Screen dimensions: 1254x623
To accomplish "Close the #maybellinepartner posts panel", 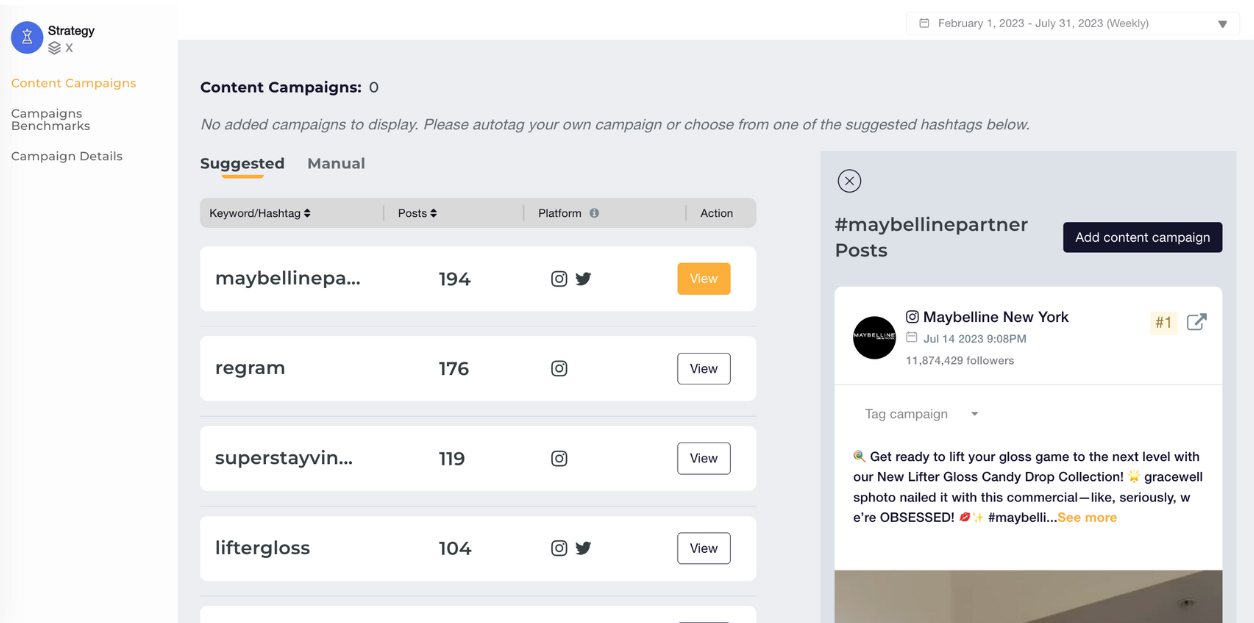I will coord(849,181).
